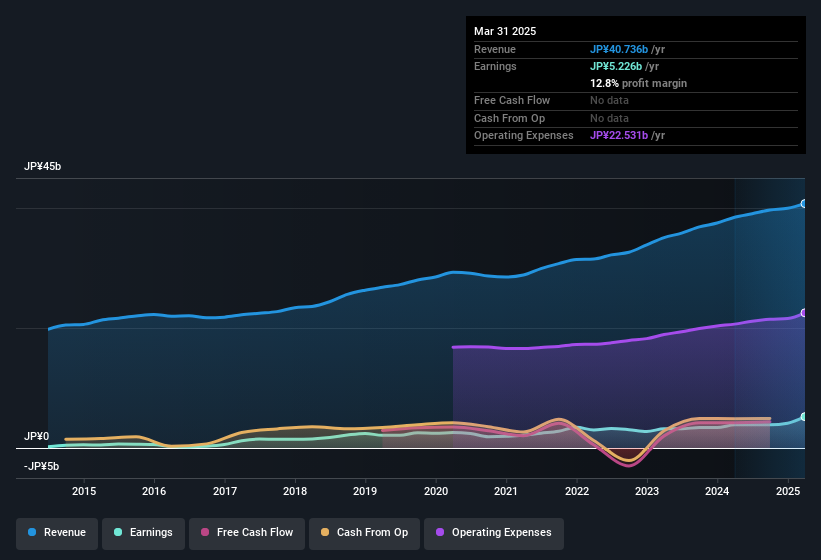The image size is (821, 560).
Task: Click the 2025 x-axis label
Action: point(787,491)
